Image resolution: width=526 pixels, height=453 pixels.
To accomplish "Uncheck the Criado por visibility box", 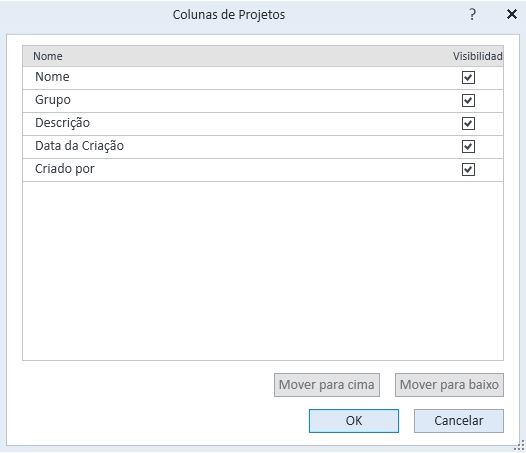I will pos(468,169).
